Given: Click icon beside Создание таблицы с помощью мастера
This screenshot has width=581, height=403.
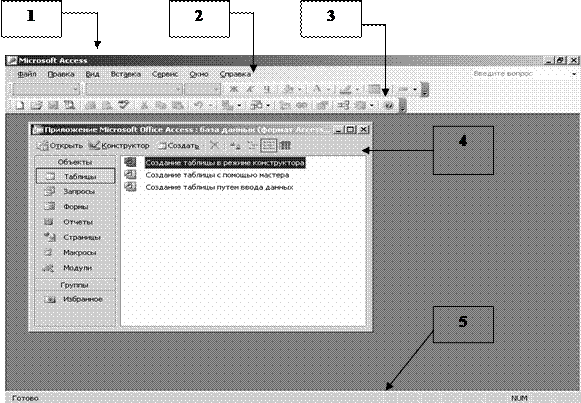Looking at the screenshot, I should point(130,174).
